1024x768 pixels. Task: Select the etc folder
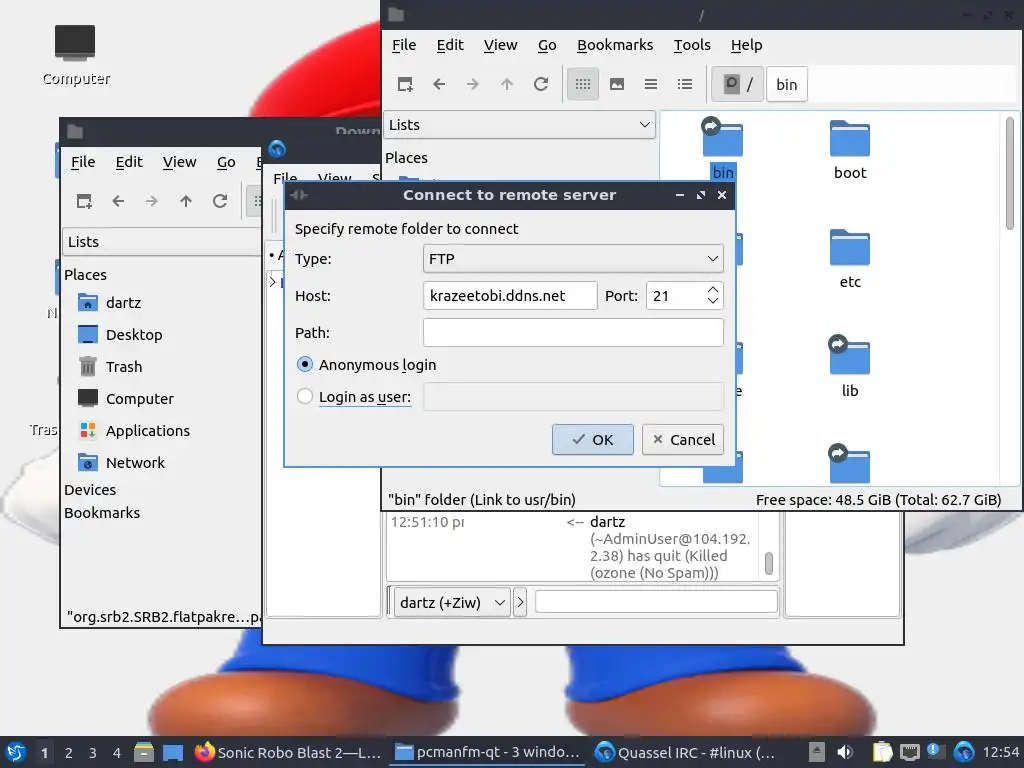pyautogui.click(x=850, y=259)
